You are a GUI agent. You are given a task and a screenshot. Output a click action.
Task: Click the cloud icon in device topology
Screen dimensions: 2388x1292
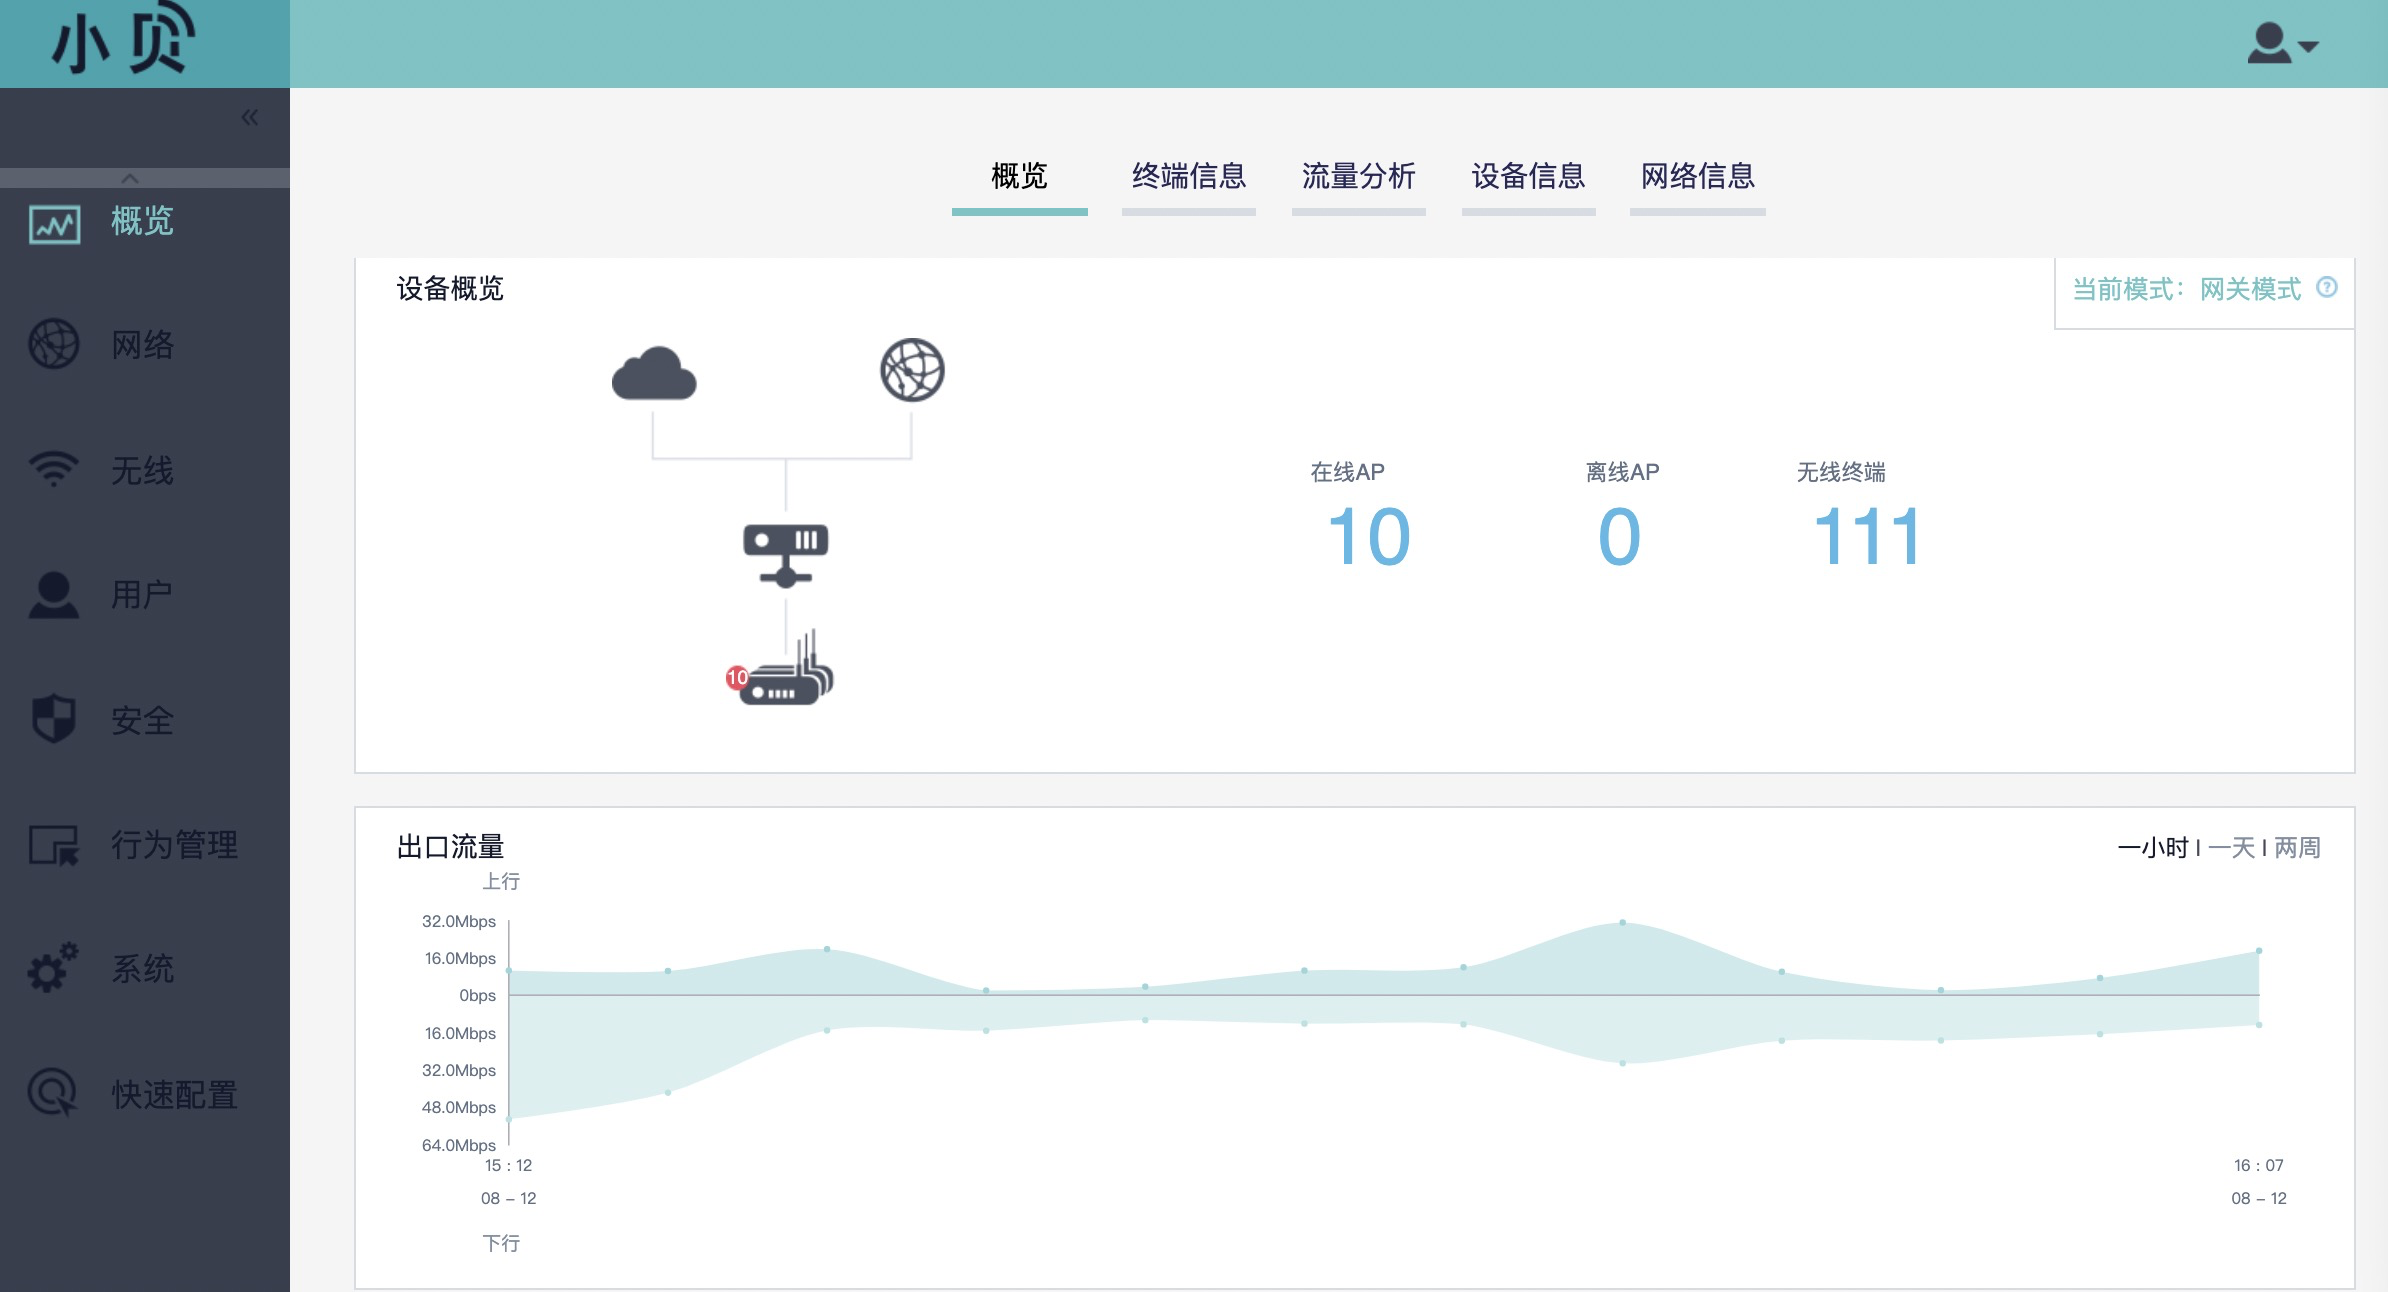(654, 374)
